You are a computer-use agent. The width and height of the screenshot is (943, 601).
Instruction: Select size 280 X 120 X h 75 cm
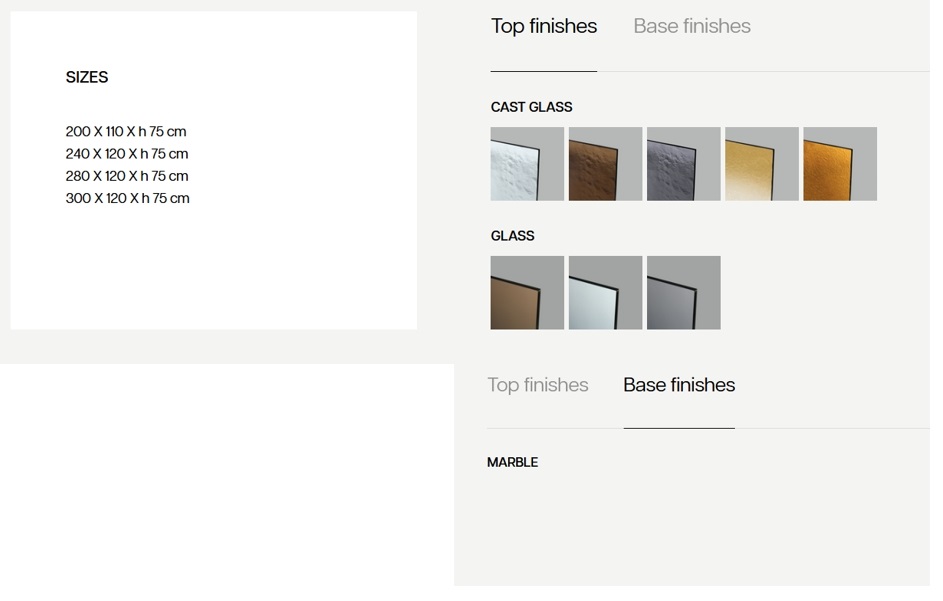click(x=127, y=176)
